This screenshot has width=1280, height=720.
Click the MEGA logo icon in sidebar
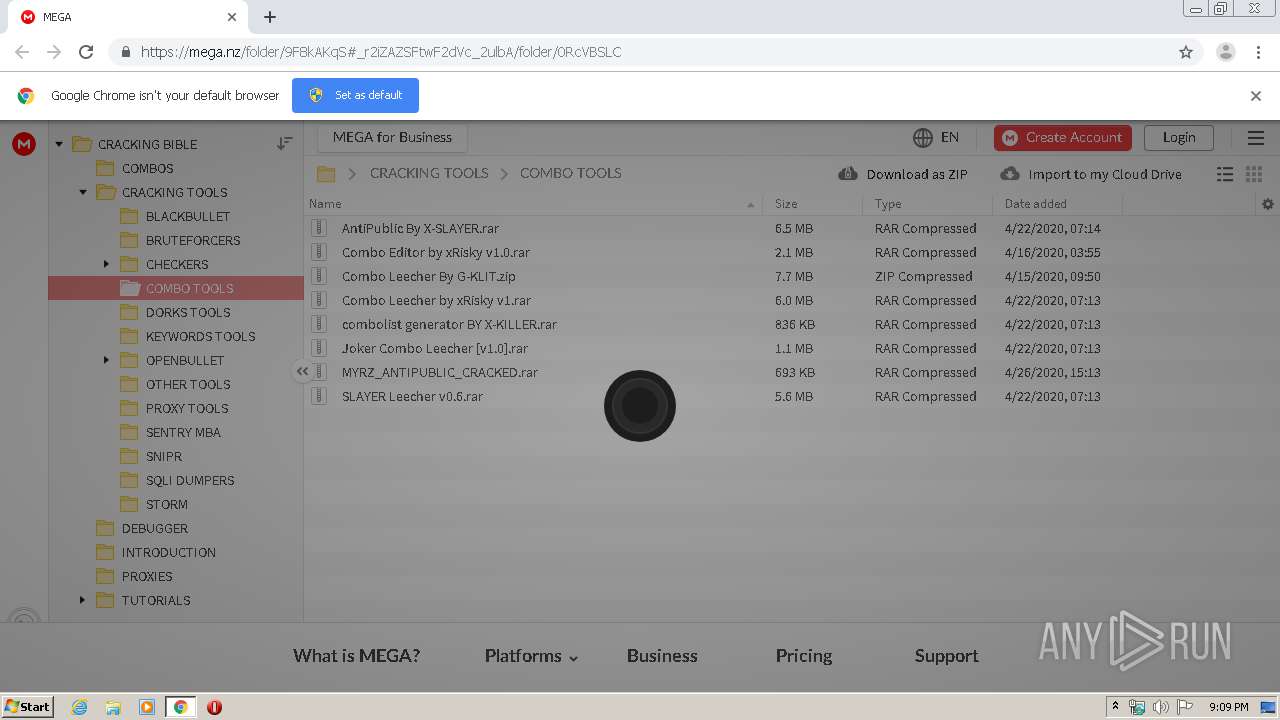pyautogui.click(x=24, y=144)
